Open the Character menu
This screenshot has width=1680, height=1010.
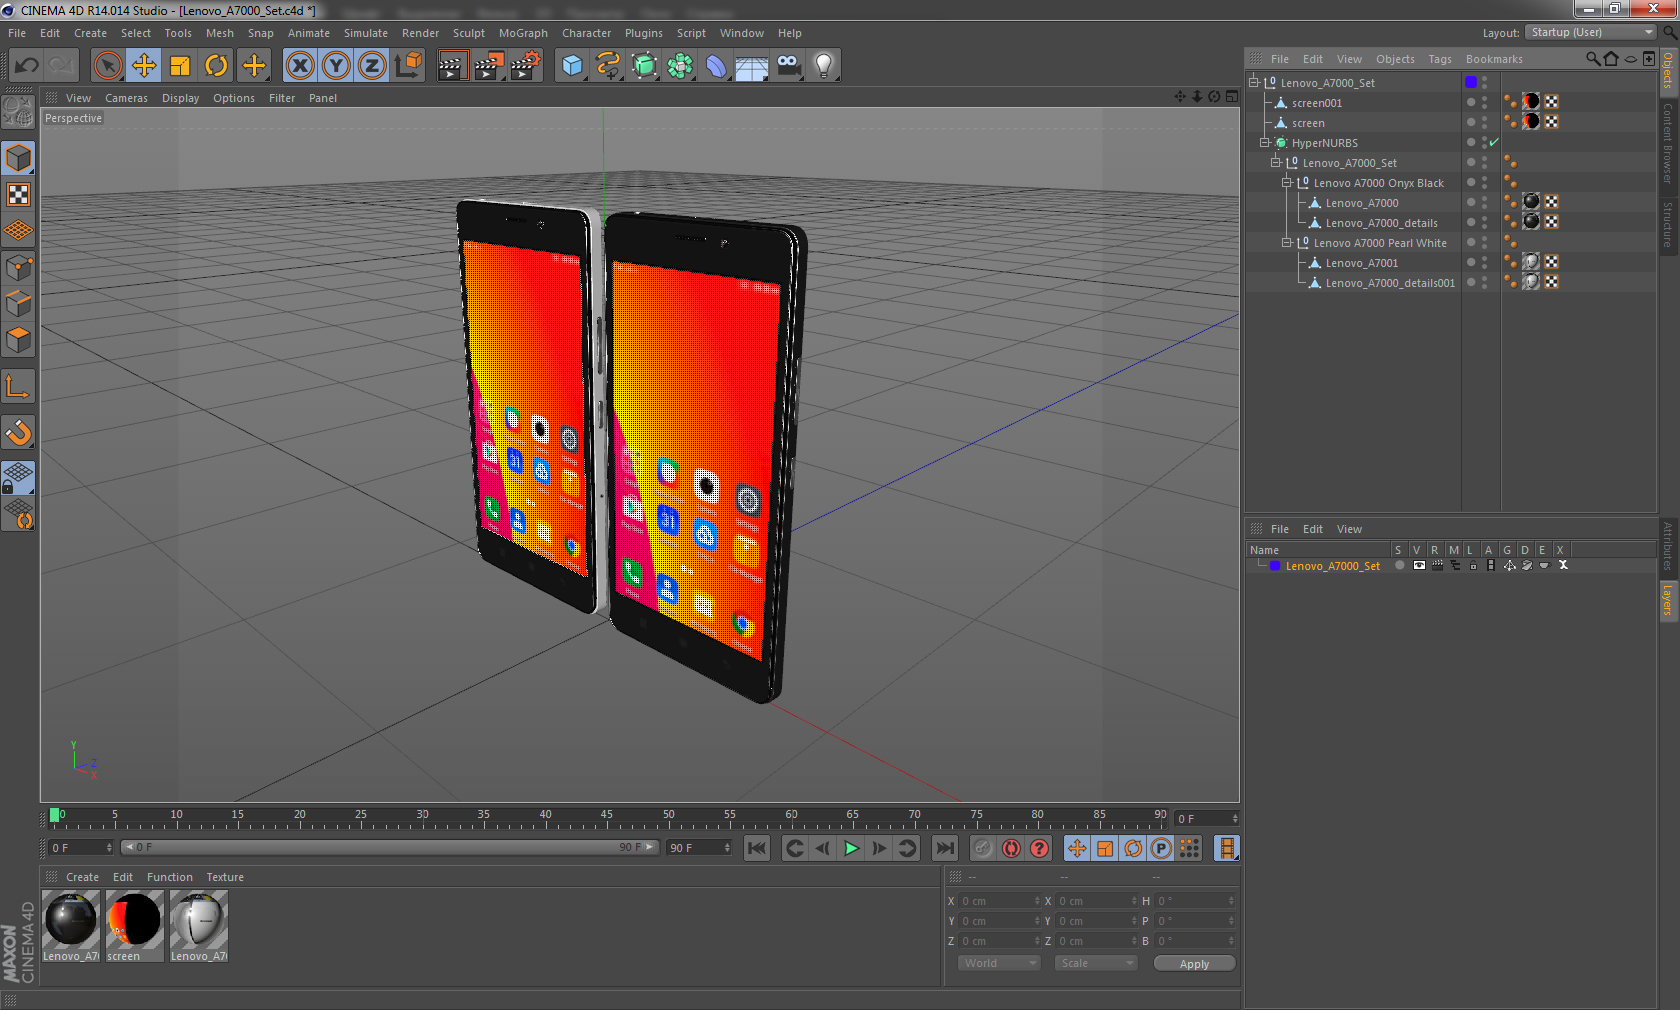point(586,33)
